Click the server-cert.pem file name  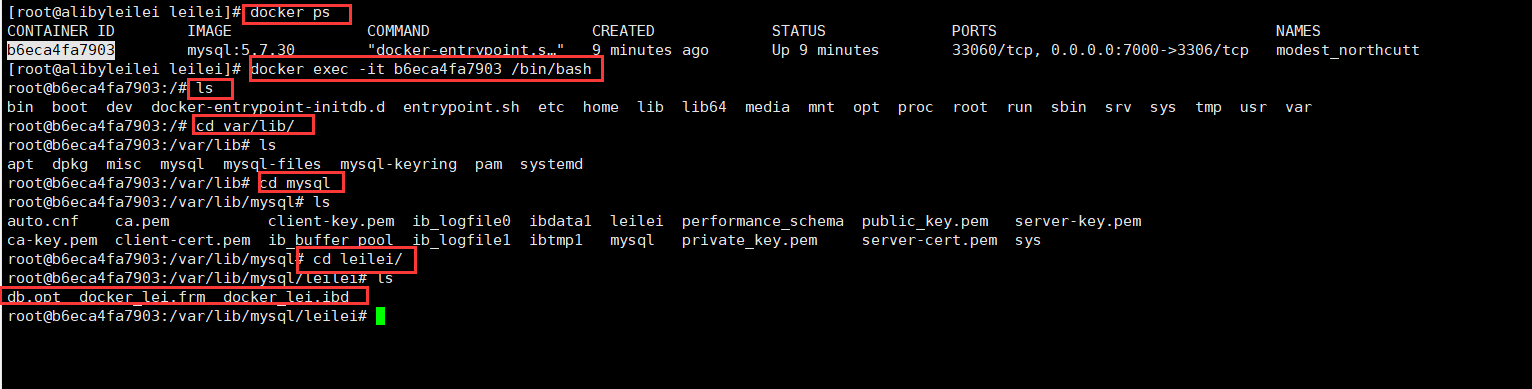click(929, 240)
